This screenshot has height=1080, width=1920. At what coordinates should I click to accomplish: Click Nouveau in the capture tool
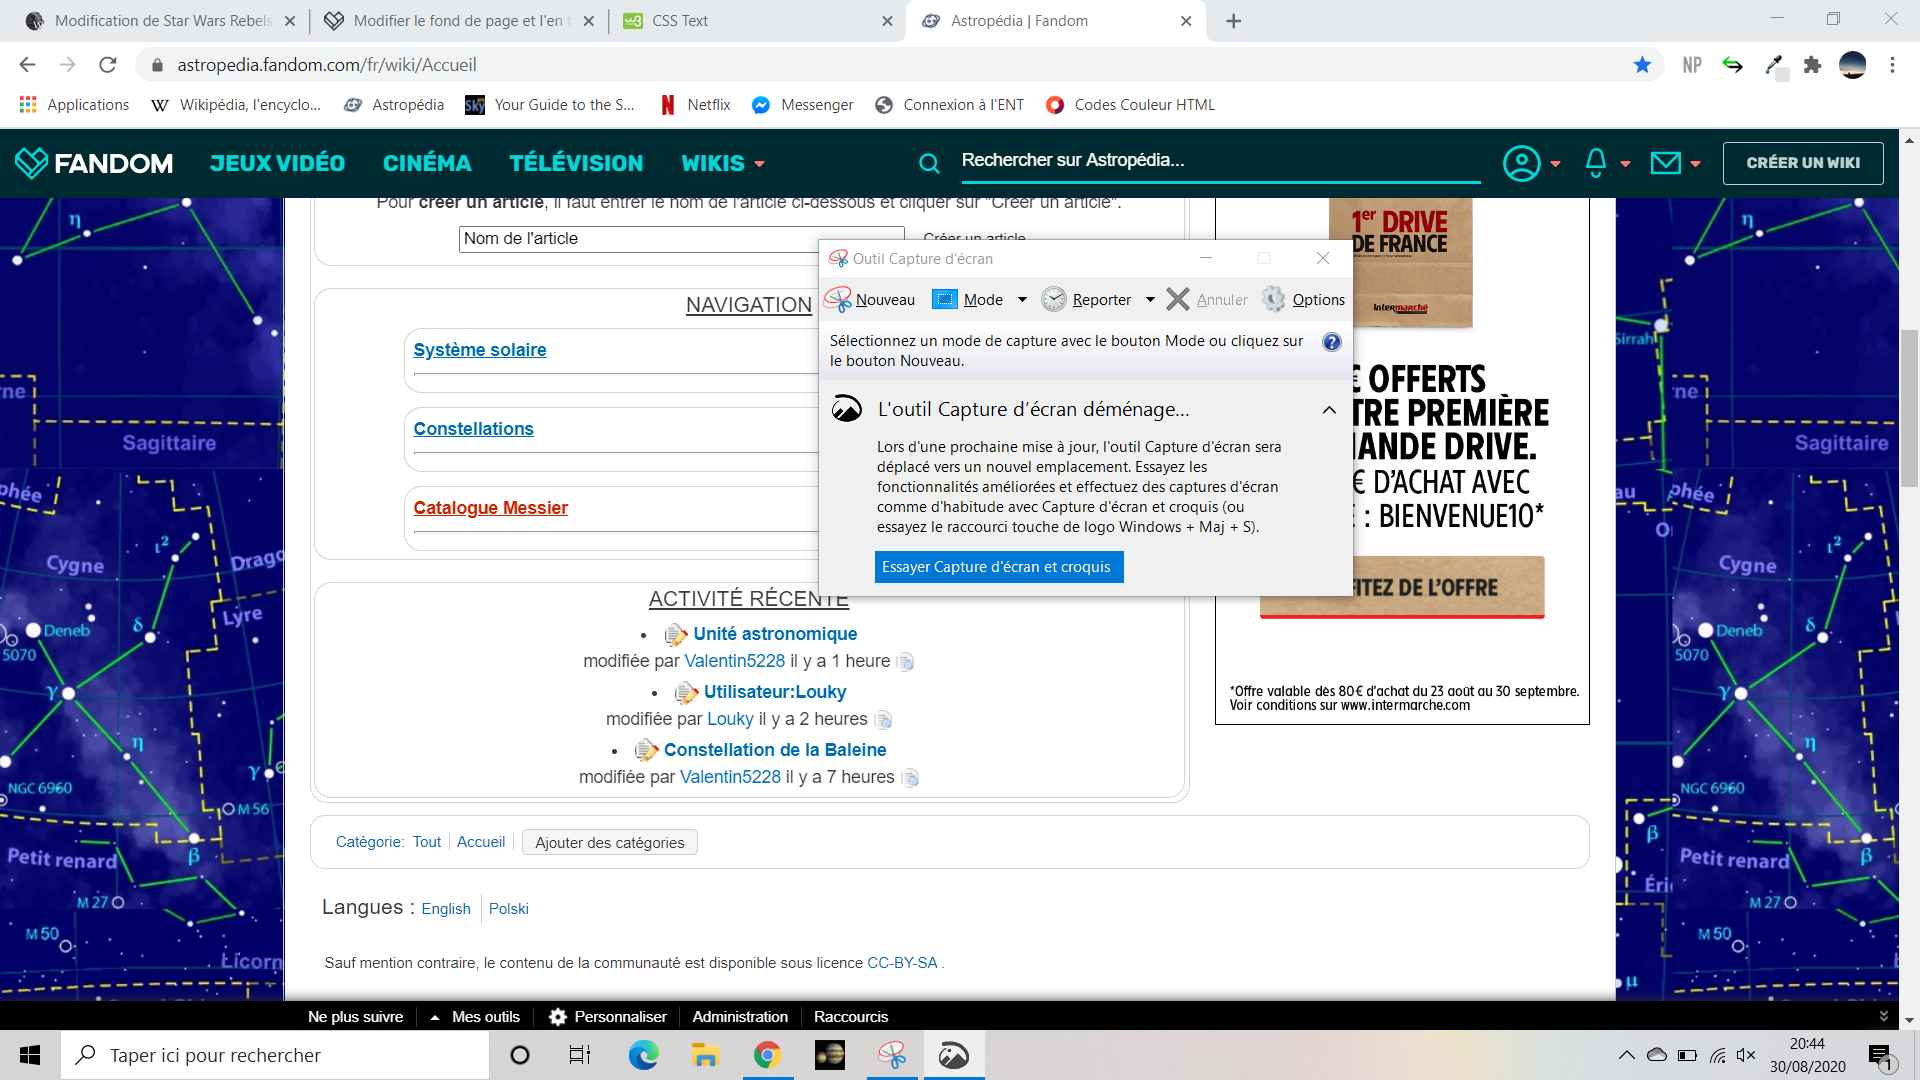click(x=870, y=299)
